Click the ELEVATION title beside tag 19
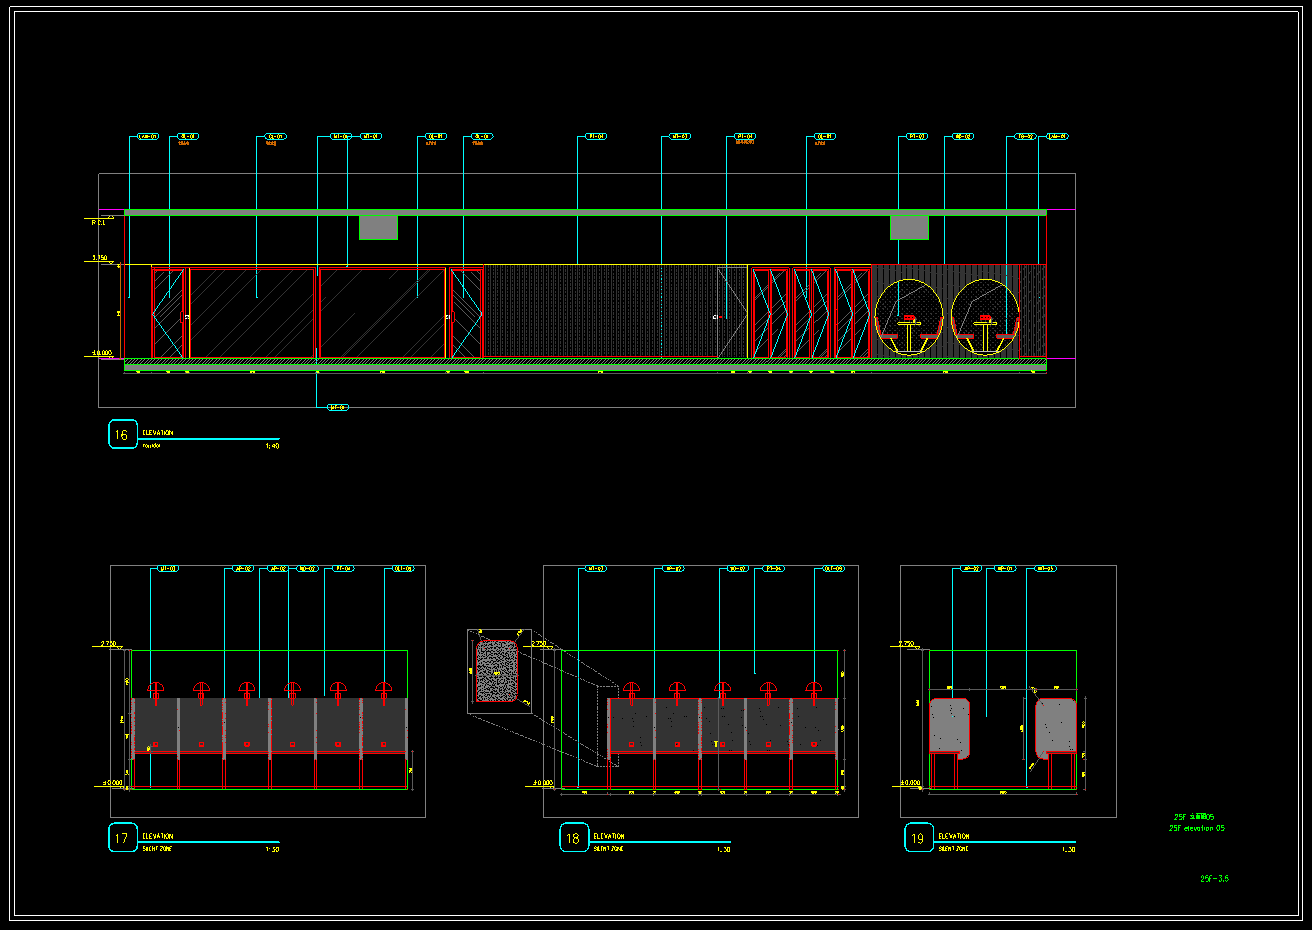This screenshot has width=1312, height=930. [954, 836]
